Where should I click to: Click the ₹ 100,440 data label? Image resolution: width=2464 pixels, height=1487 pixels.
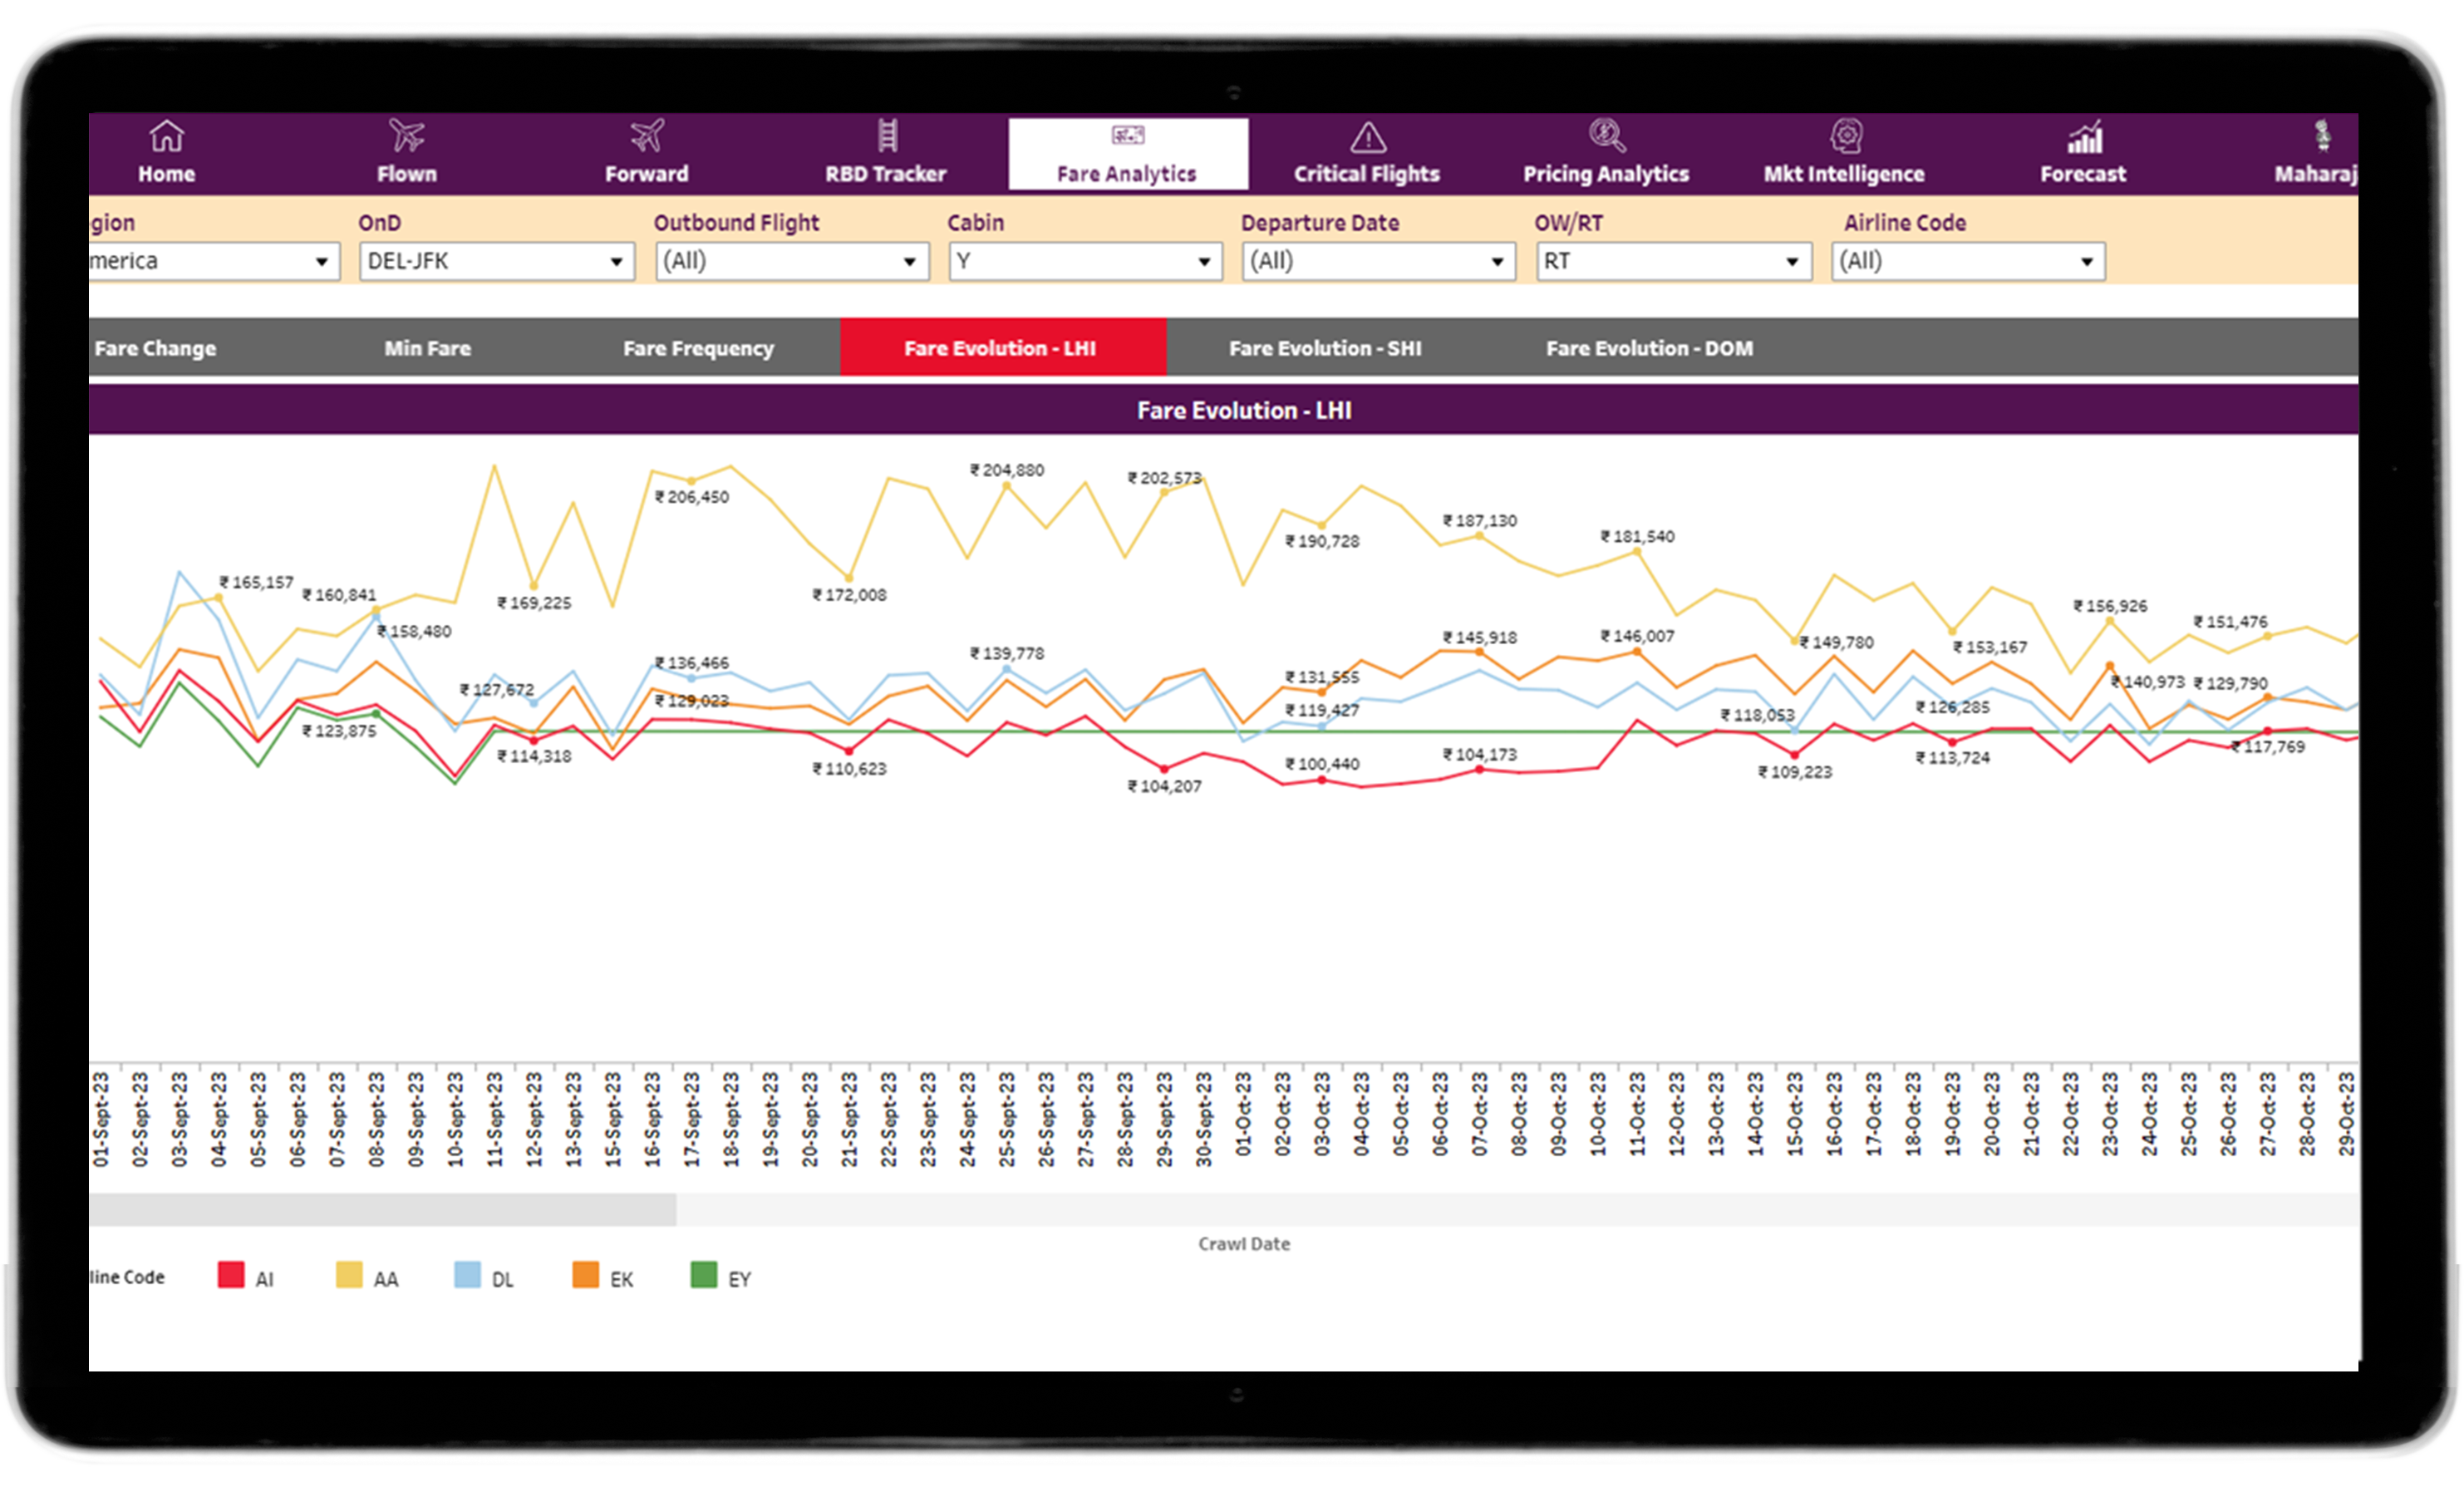1322,764
